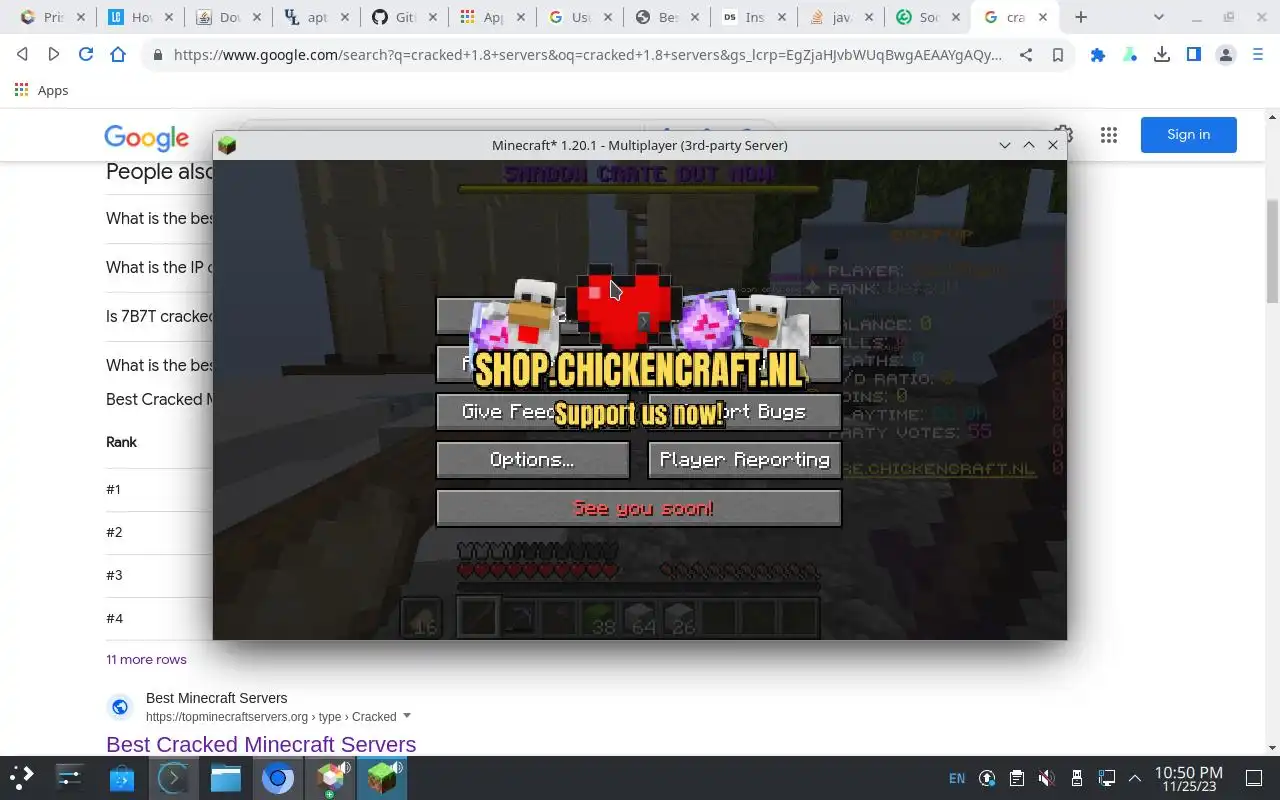Image resolution: width=1280 pixels, height=800 pixels.
Task: Switch to Prism Launcher cube taskbar icon
Action: [x=330, y=777]
